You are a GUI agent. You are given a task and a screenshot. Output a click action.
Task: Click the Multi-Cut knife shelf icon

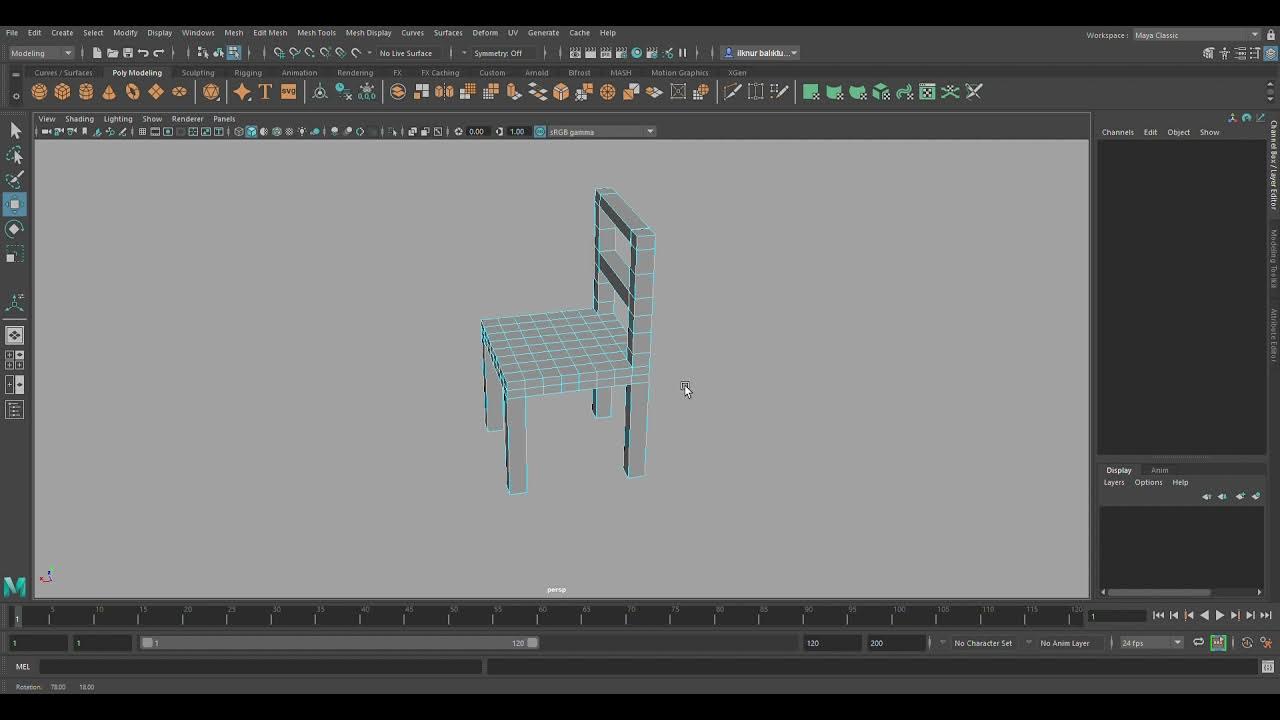(732, 92)
